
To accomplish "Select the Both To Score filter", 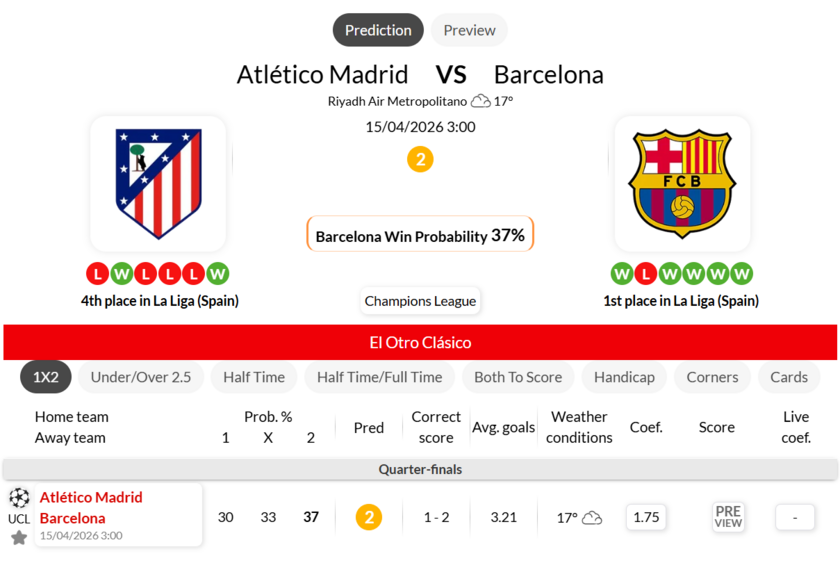I will coord(518,377).
